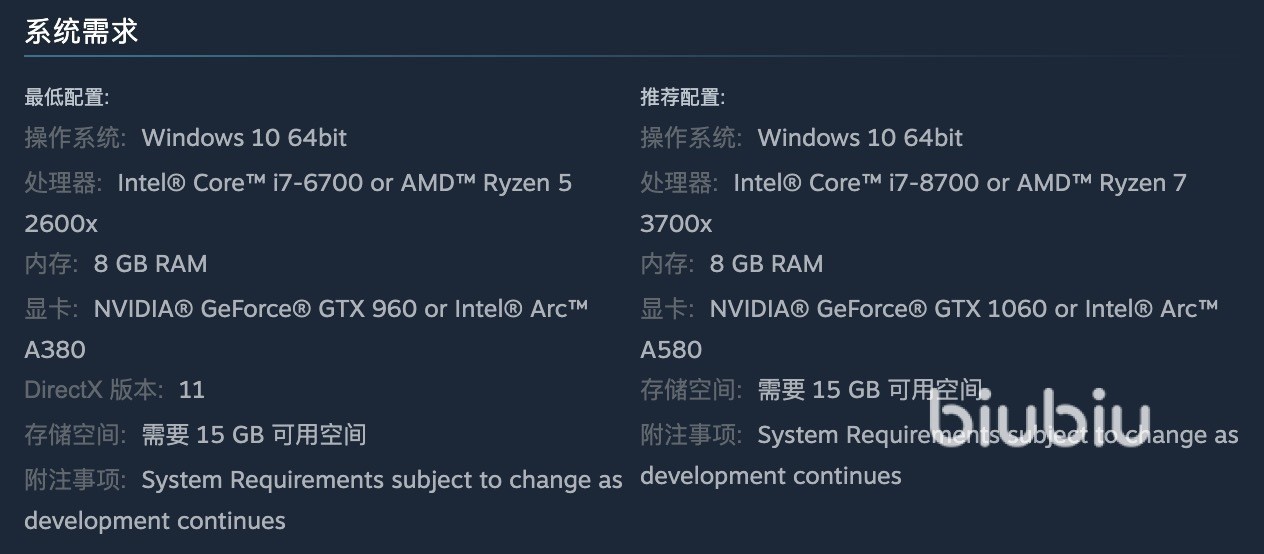Click the 推荐配置 label
The height and width of the screenshot is (554, 1264).
coord(682,97)
